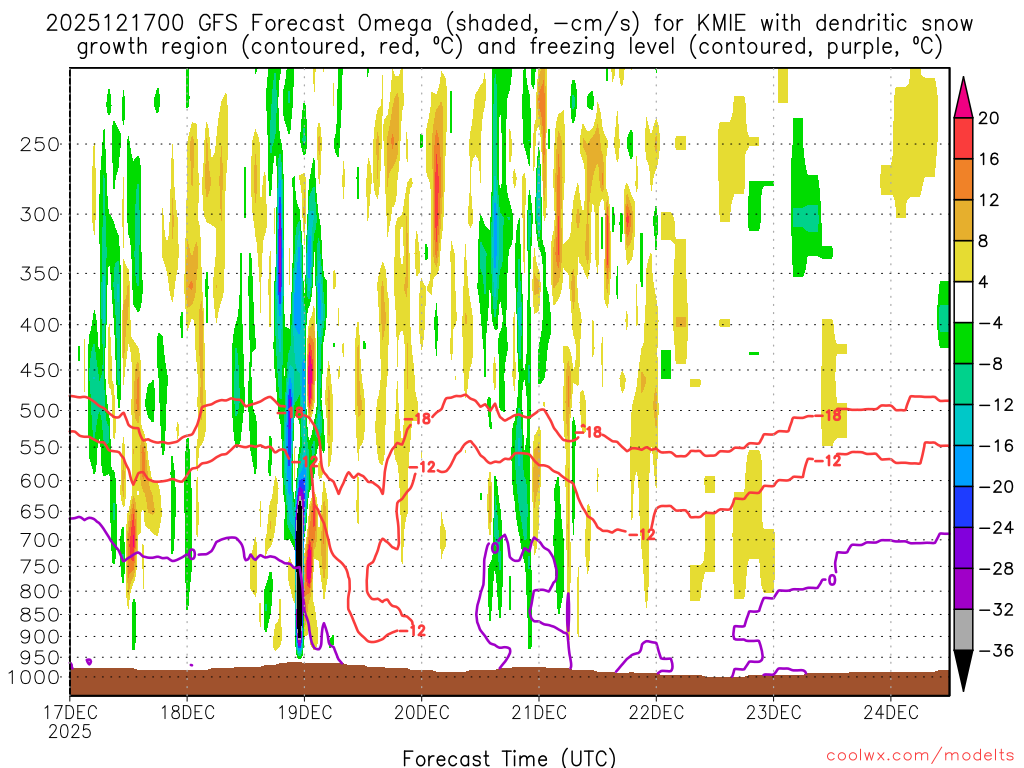Image resolution: width=1024 pixels, height=768 pixels.
Task: Open the coolwx.com/modelts link
Action: (x=920, y=756)
